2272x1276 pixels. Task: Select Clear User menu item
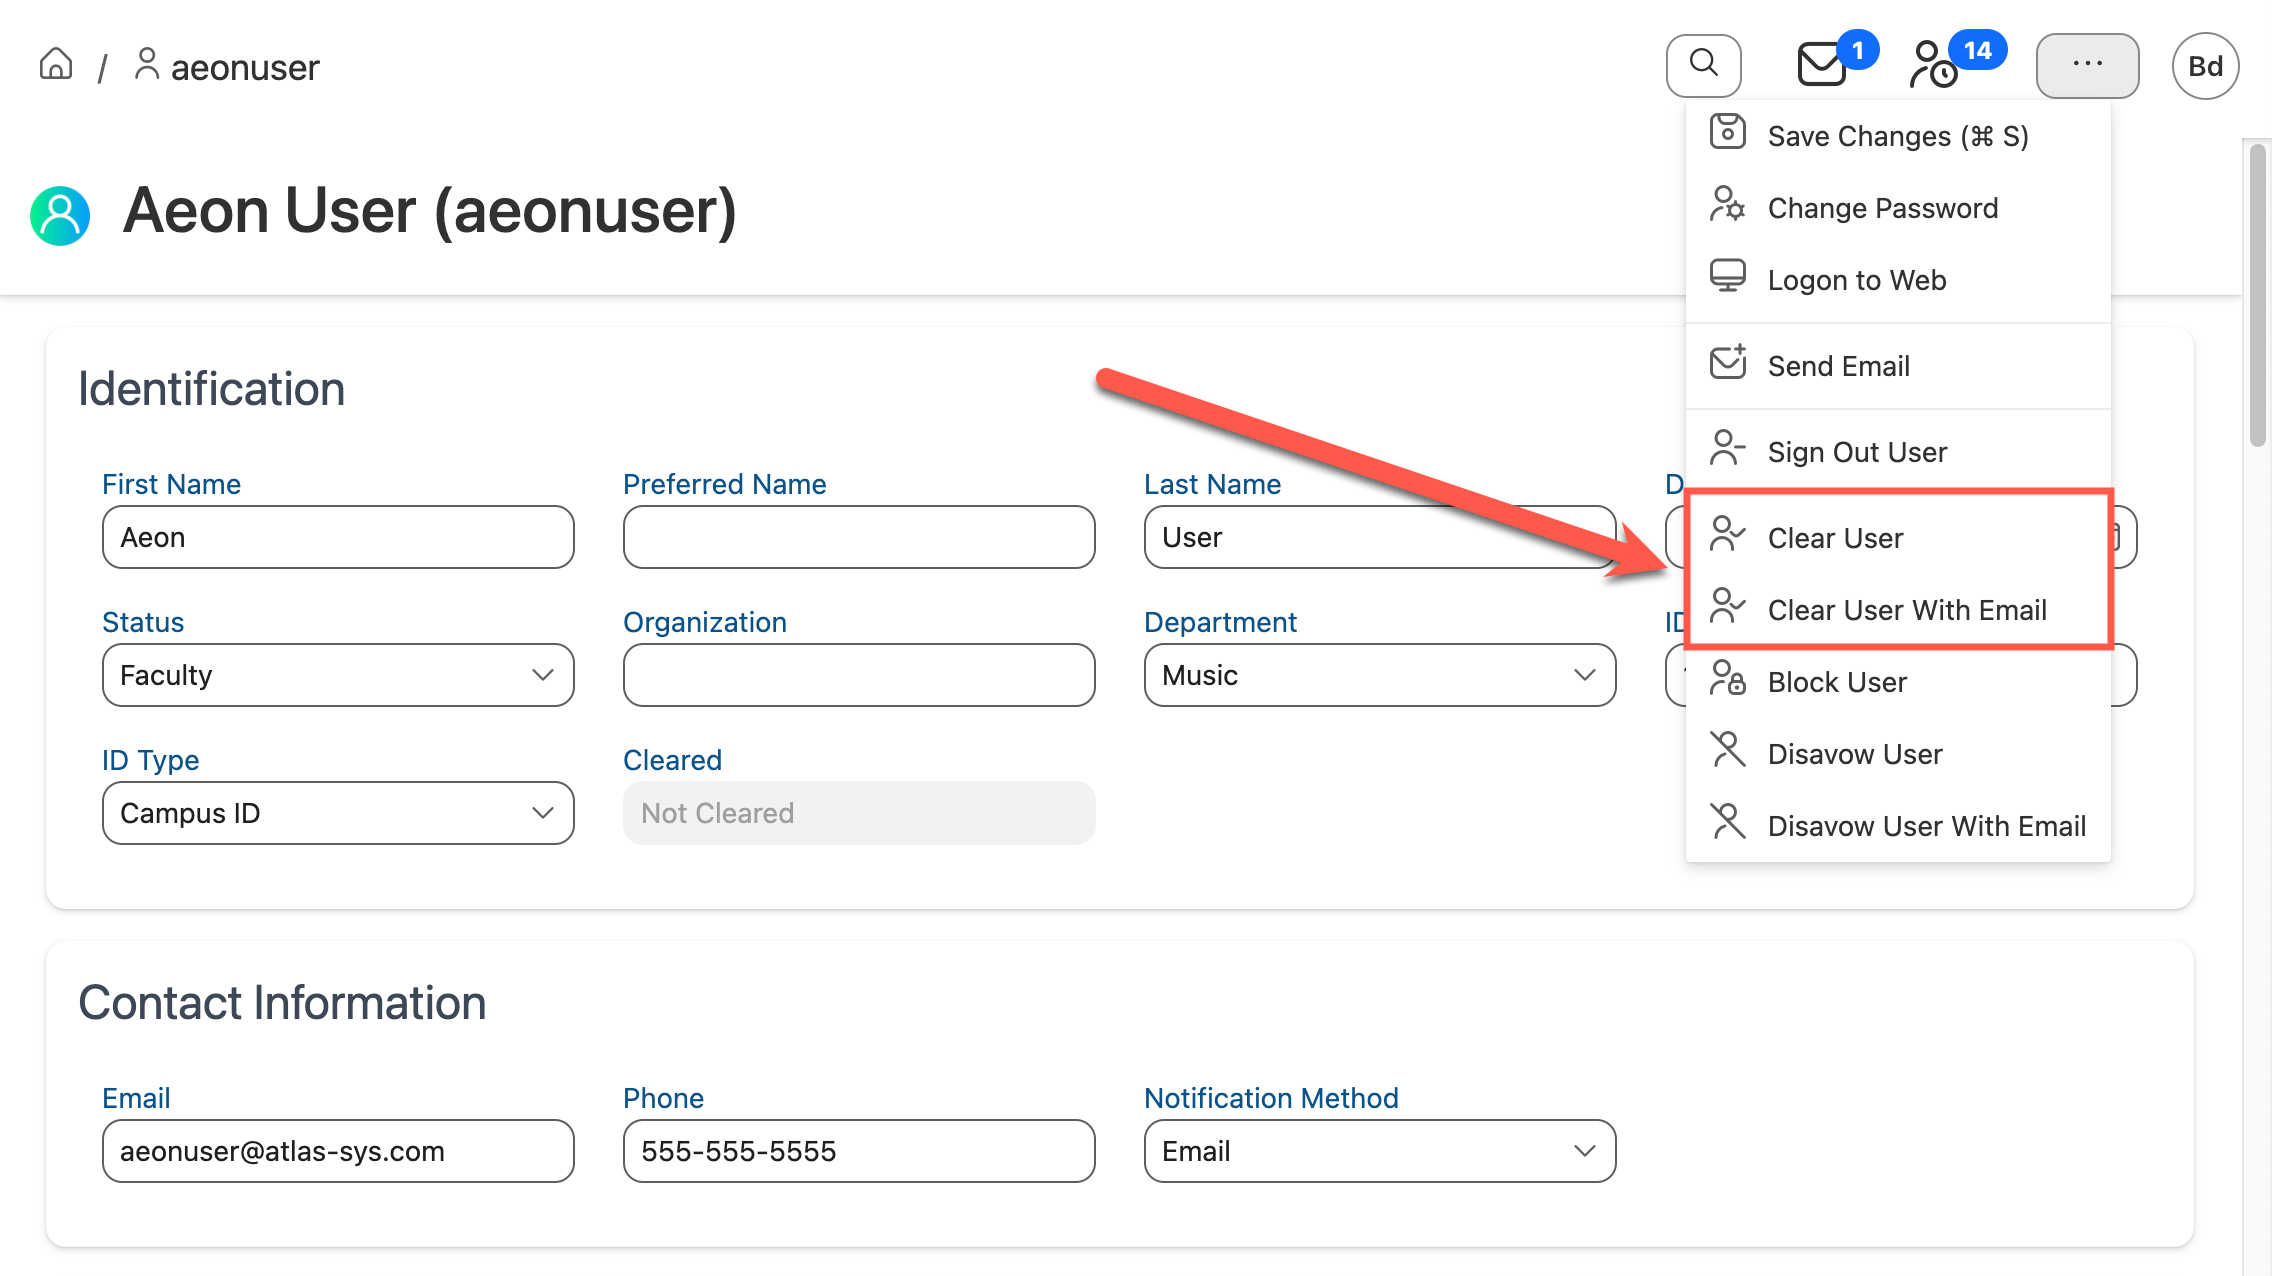tap(1834, 538)
